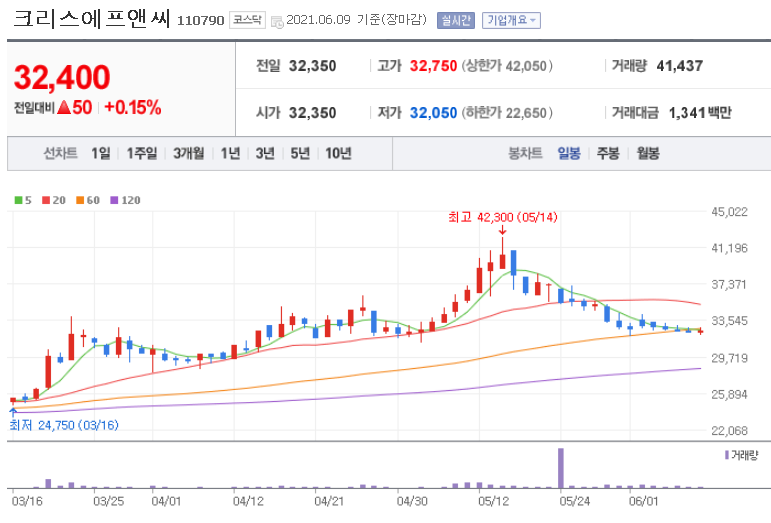Click the green 5-day moving average swatch
Viewport: 771px width, 523px height.
click(x=18, y=200)
